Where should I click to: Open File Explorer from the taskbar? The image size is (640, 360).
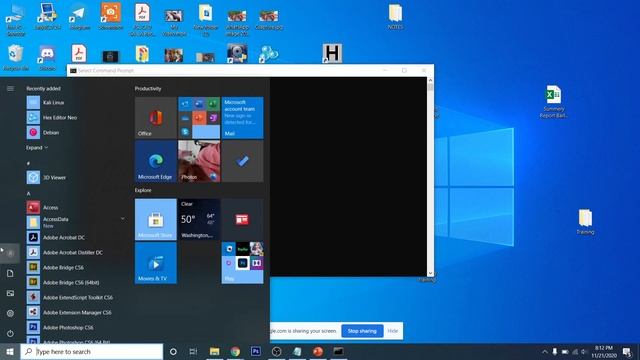point(215,351)
